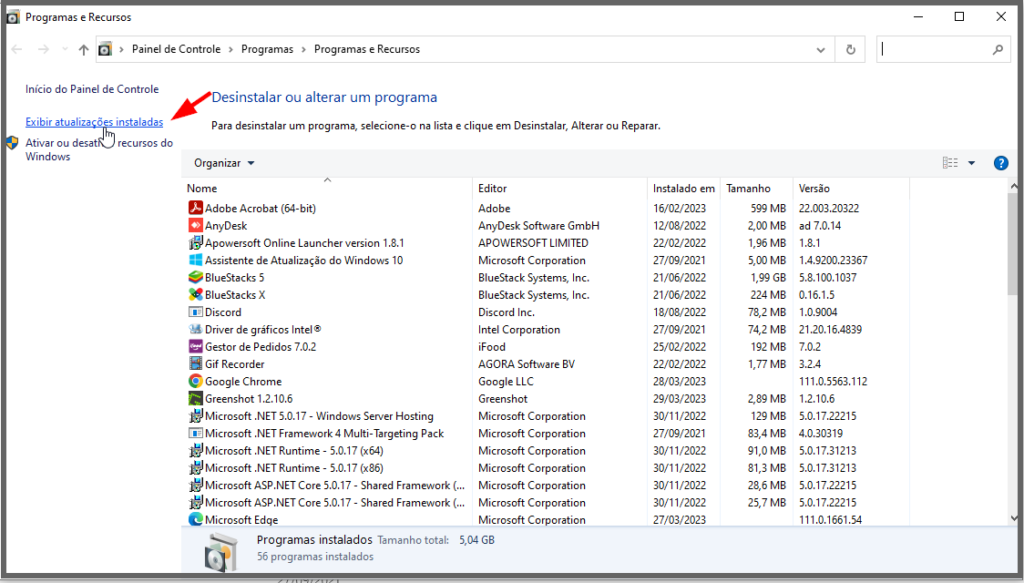Click Programas e Recursos breadcrumb
Image resolution: width=1024 pixels, height=583 pixels.
coord(367,50)
